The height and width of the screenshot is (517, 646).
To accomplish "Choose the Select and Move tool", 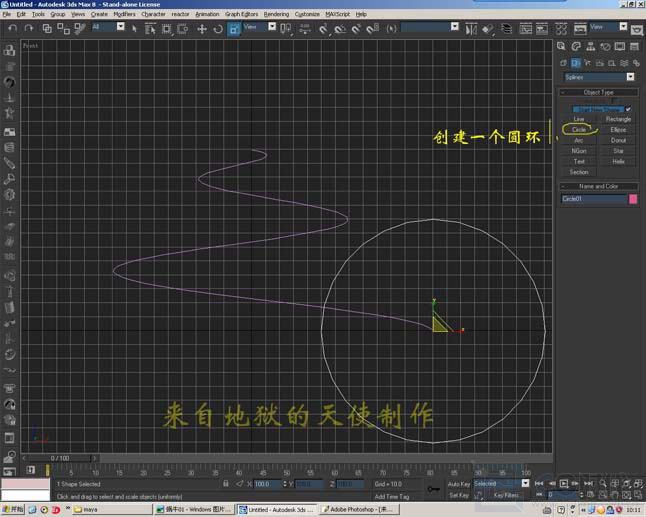I will point(202,29).
